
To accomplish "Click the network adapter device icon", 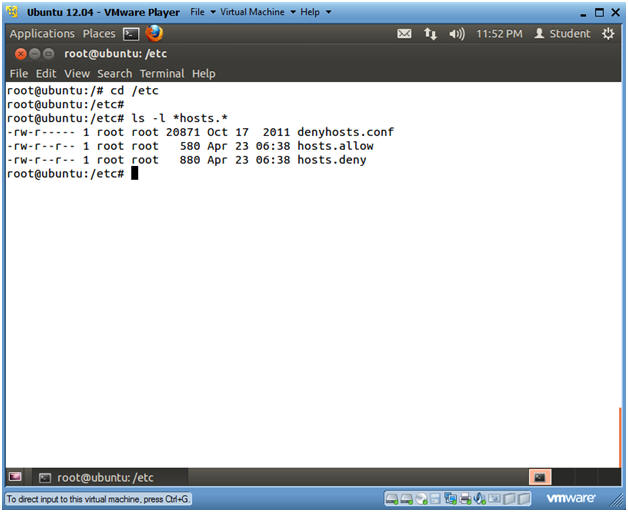I will [x=450, y=499].
